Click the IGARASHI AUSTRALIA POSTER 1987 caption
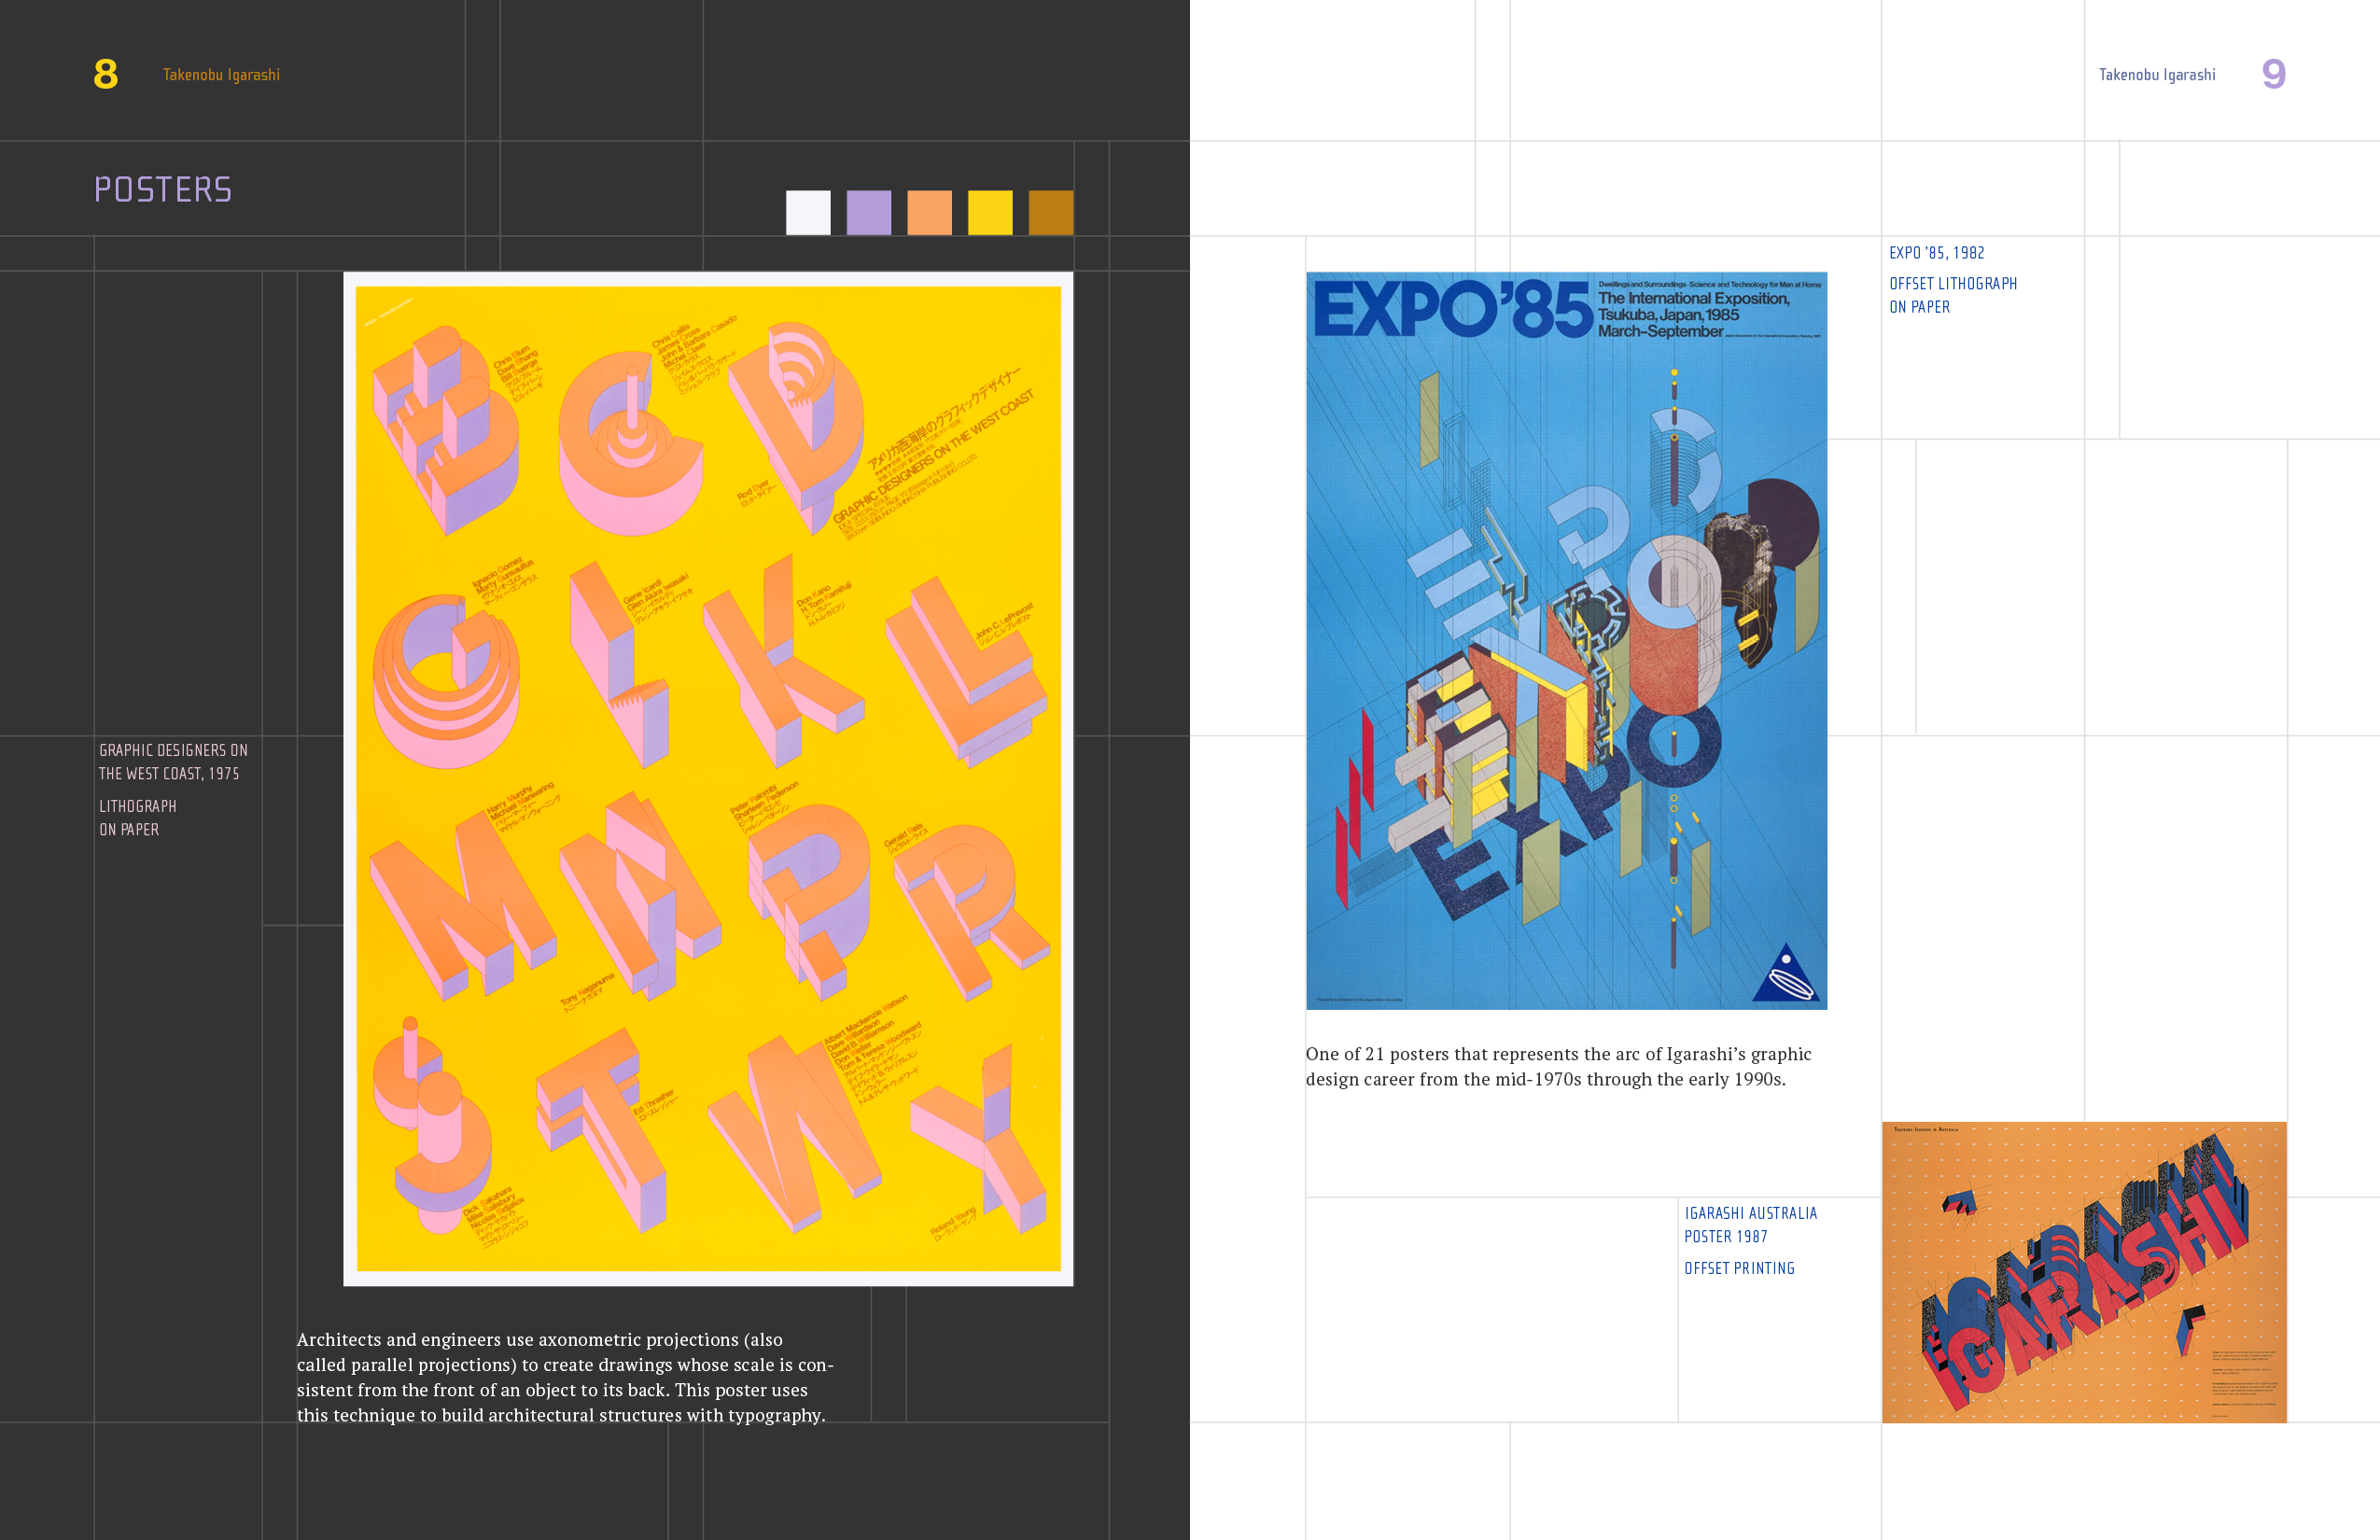 (x=1750, y=1224)
